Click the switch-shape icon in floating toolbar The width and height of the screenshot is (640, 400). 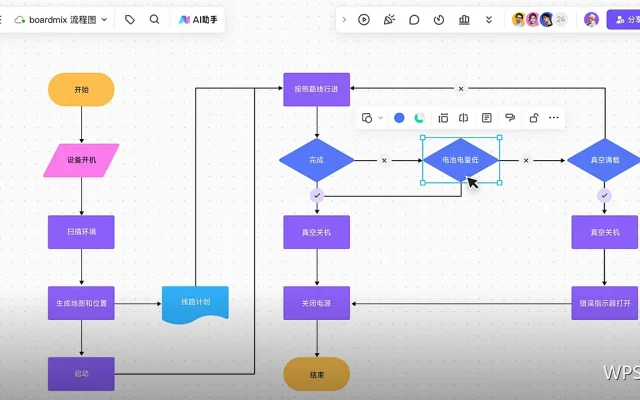pyautogui.click(x=367, y=118)
